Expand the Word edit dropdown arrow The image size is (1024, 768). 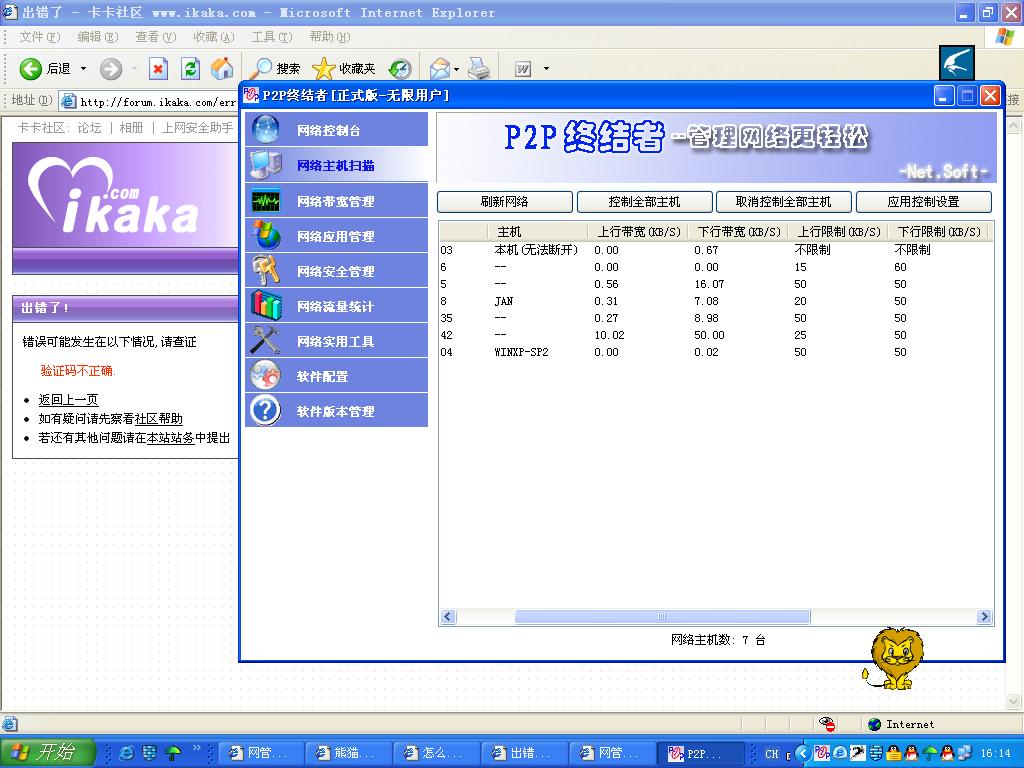546,68
